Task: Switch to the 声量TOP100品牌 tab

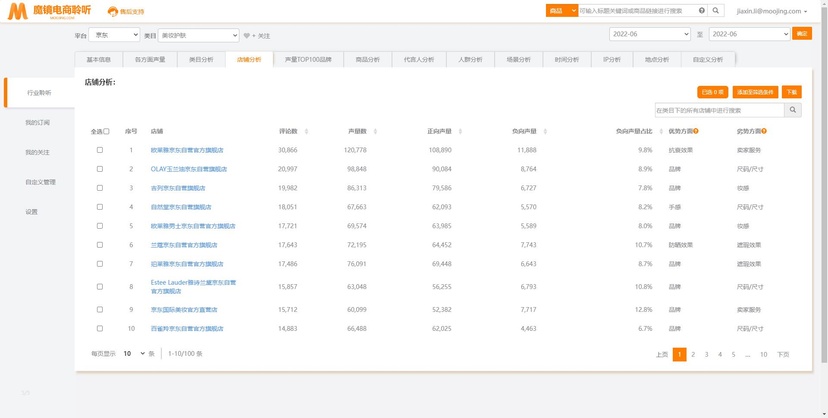Action: (x=308, y=60)
